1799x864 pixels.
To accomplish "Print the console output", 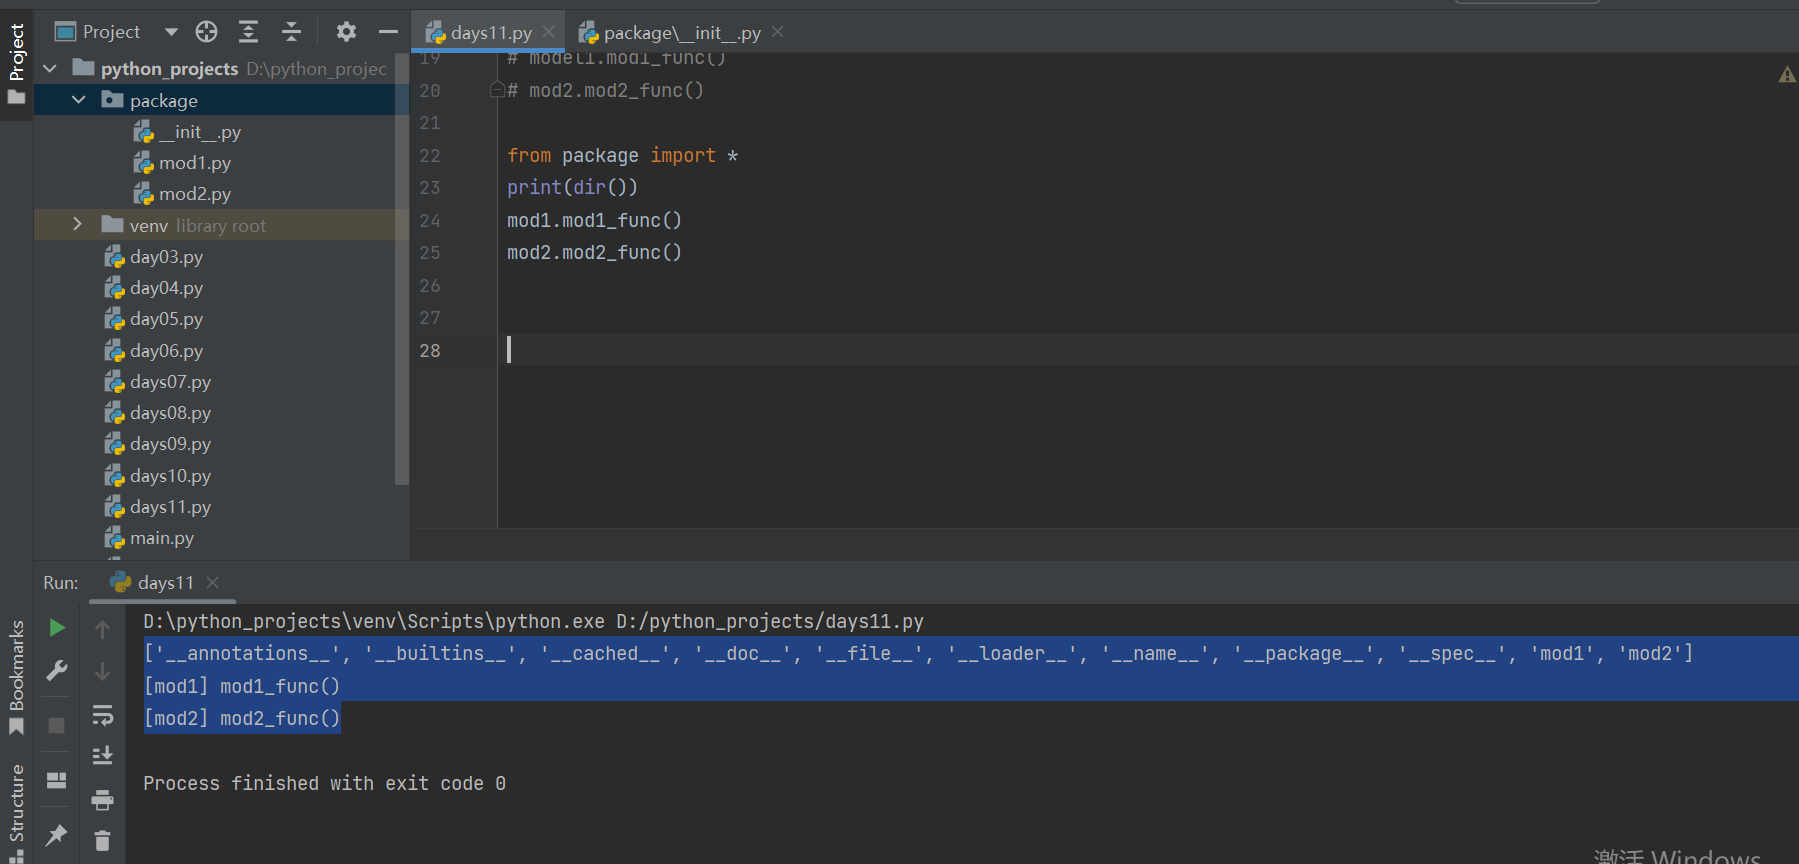I will point(102,800).
